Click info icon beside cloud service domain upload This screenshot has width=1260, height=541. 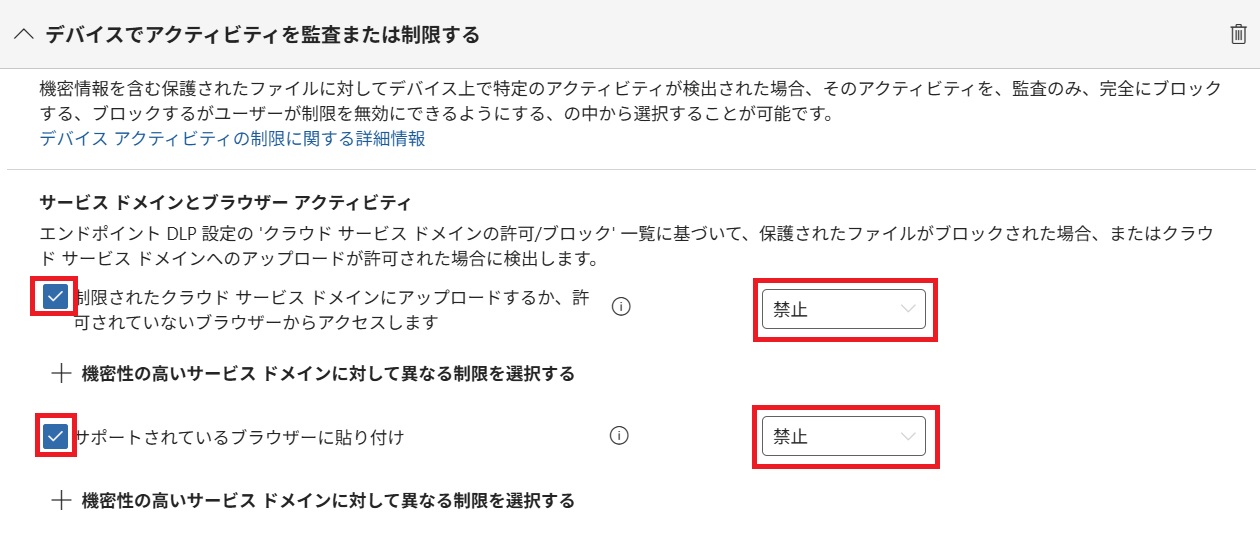[620, 308]
